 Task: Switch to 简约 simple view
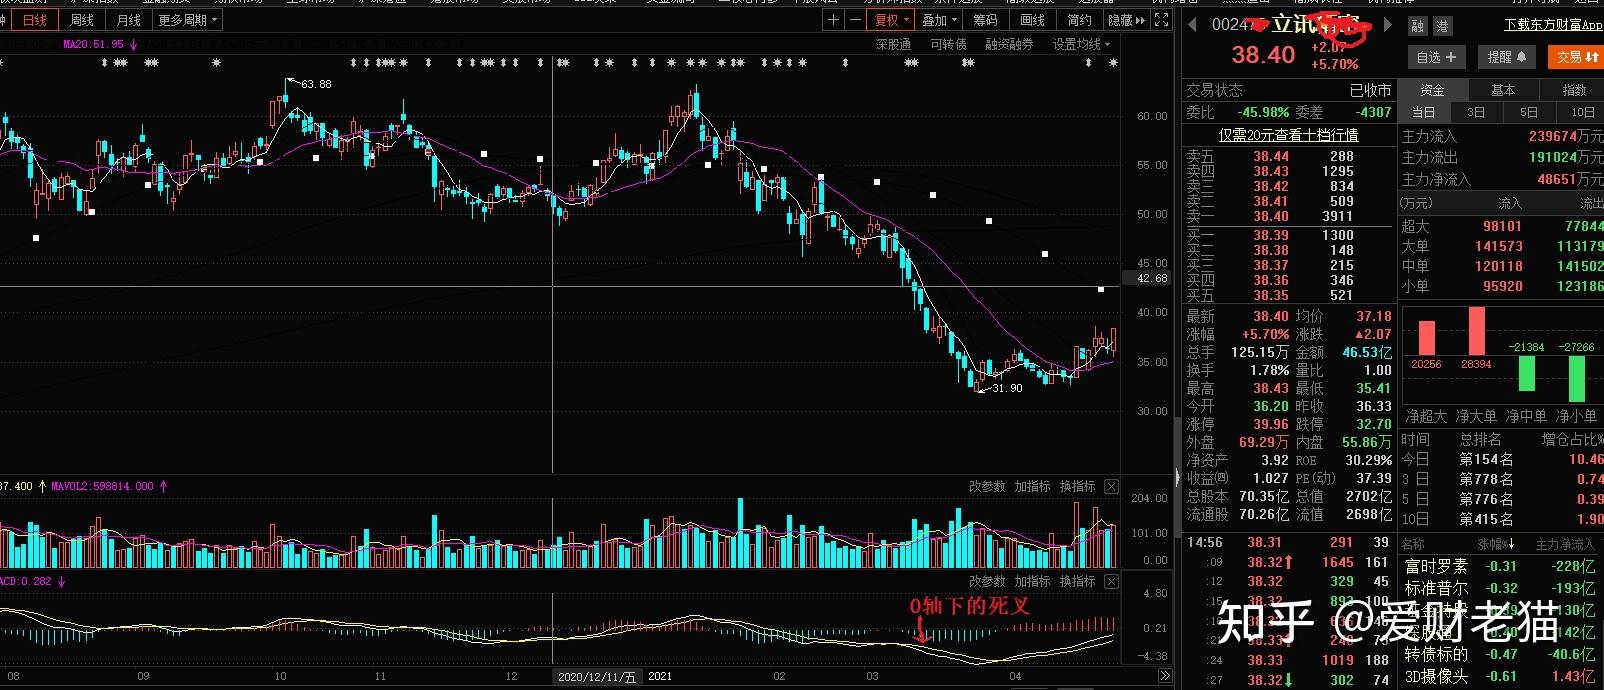tap(1079, 20)
